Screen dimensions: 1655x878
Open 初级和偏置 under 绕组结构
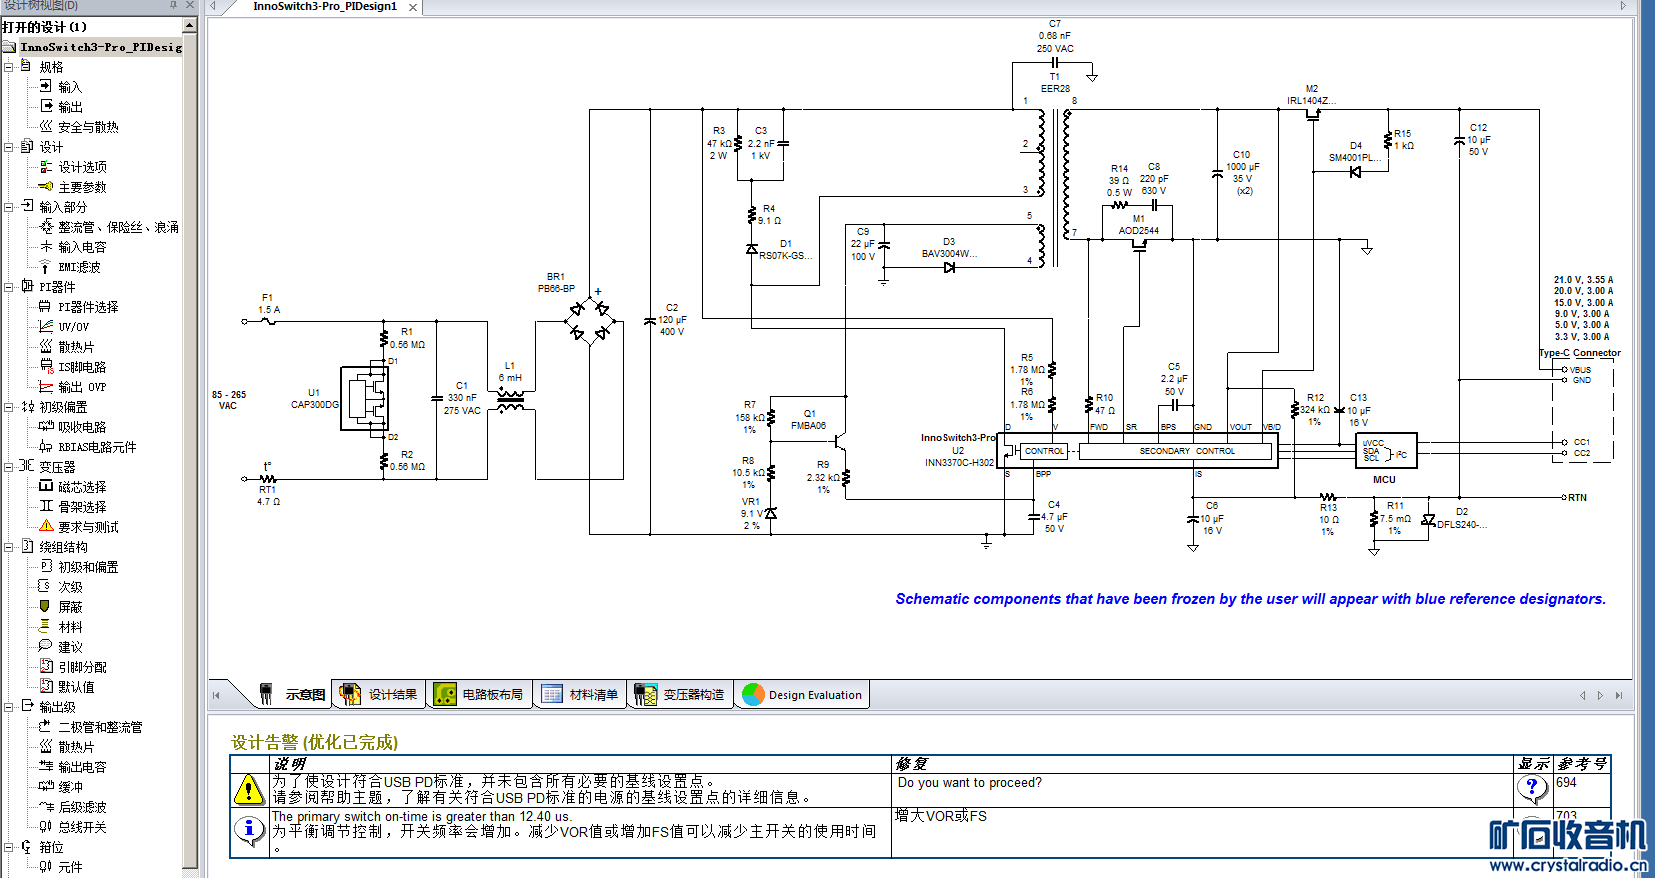point(88,567)
